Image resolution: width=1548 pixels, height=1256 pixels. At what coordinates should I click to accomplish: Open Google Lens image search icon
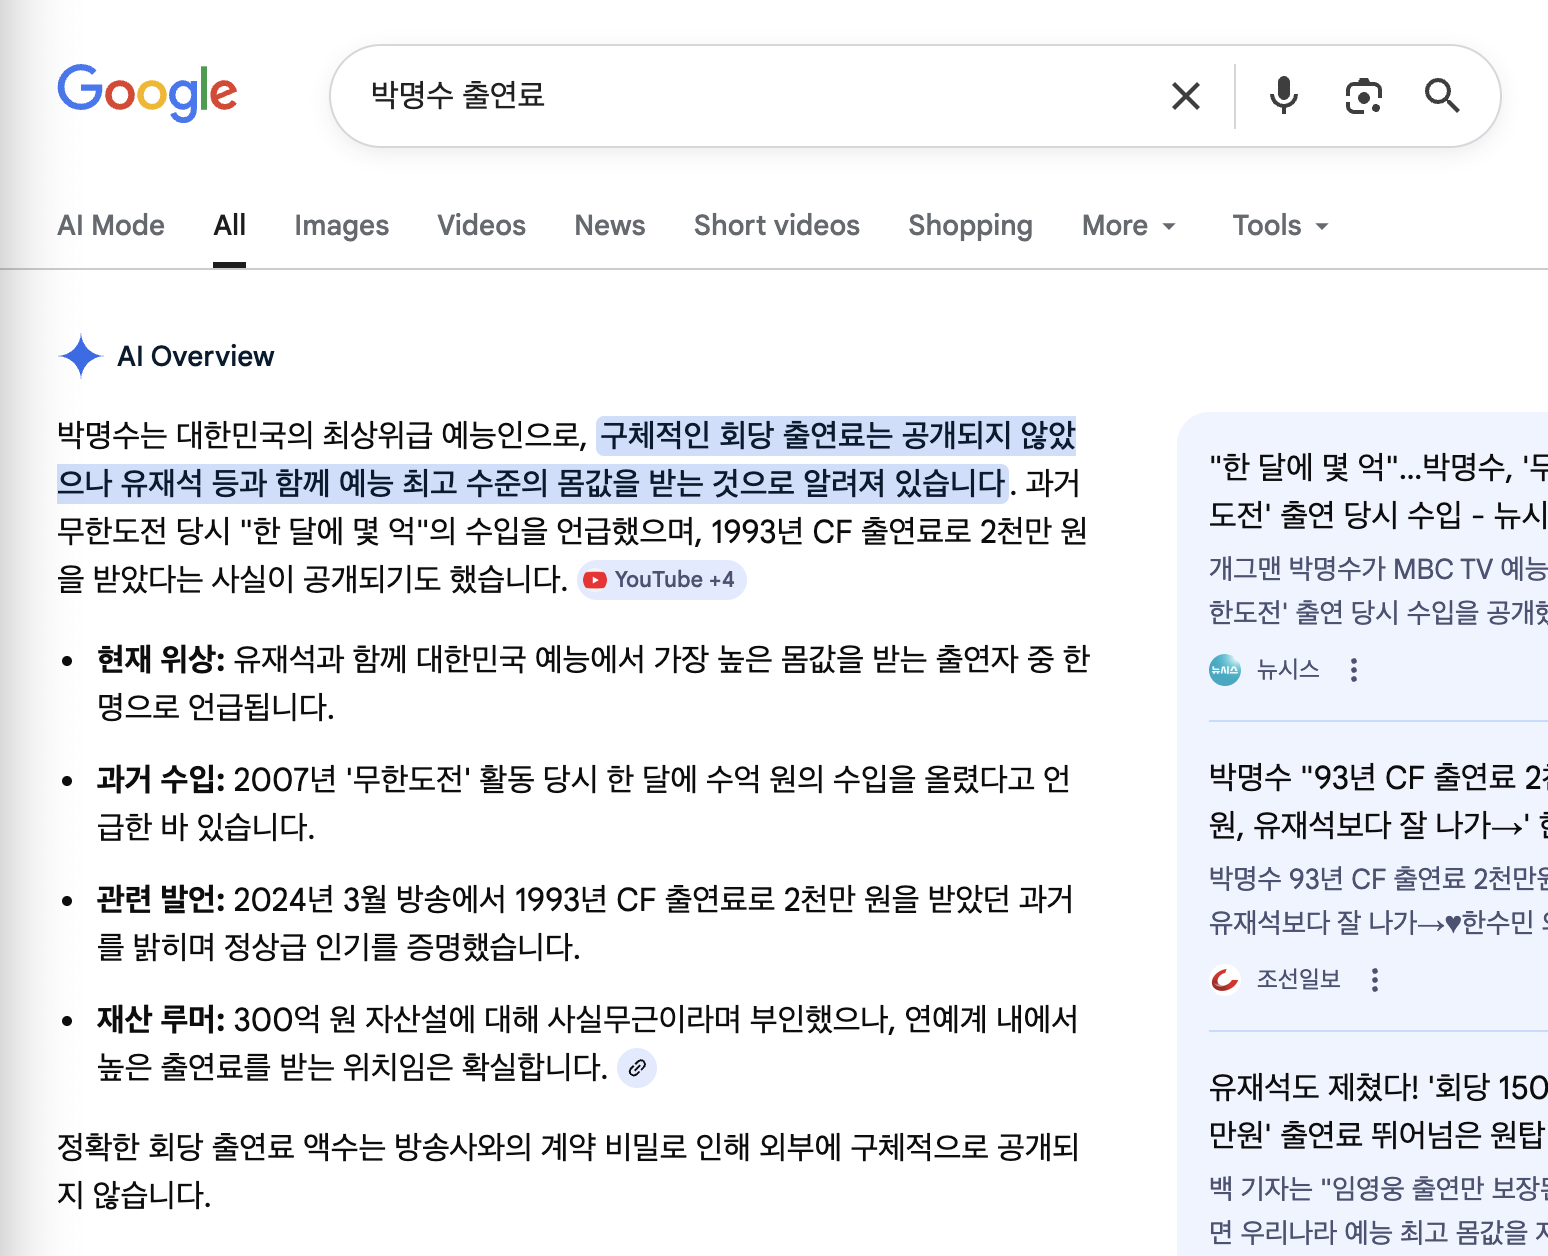[1364, 96]
